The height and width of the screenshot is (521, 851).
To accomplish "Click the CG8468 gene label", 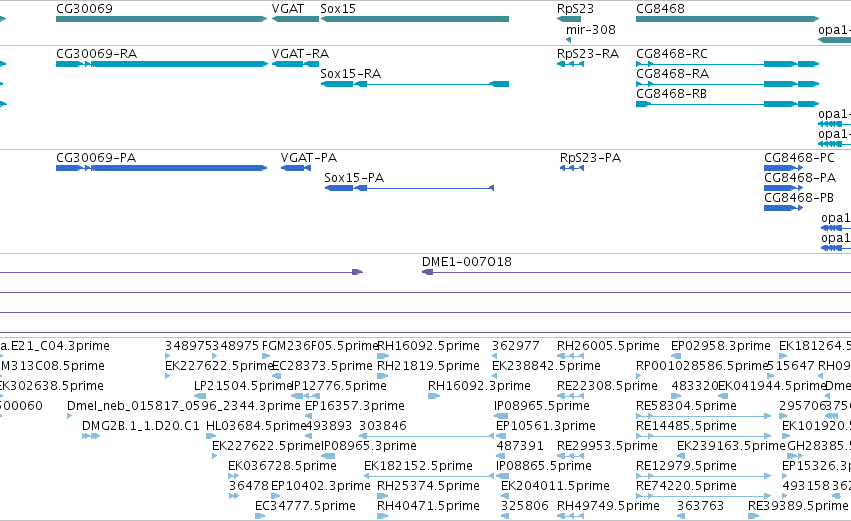I will pos(660,9).
